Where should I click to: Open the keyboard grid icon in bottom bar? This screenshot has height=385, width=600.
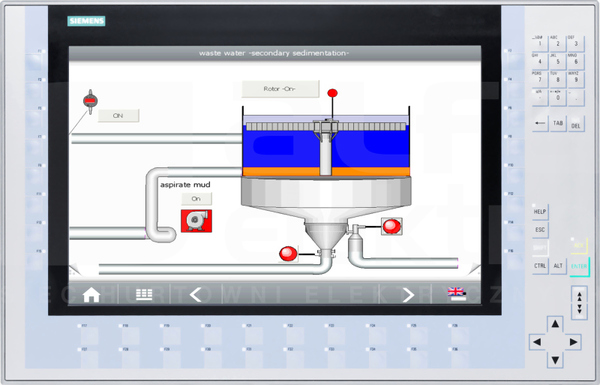click(x=144, y=294)
